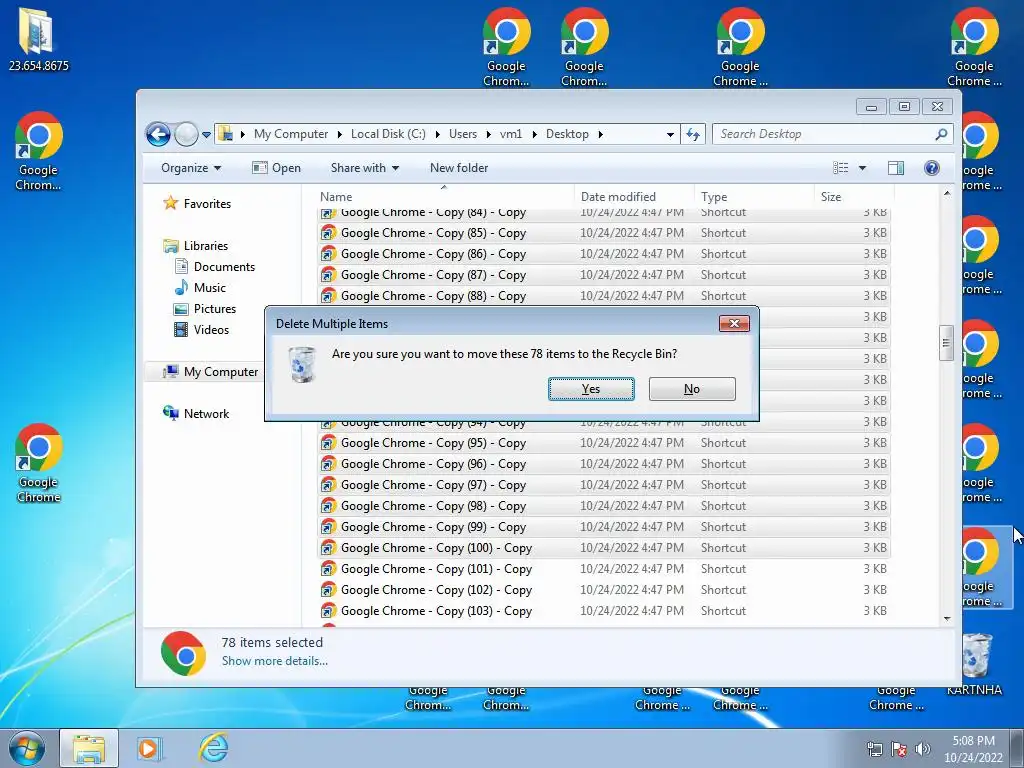
Task: Click the Chrome icon of Copy (98) row
Action: (x=328, y=505)
